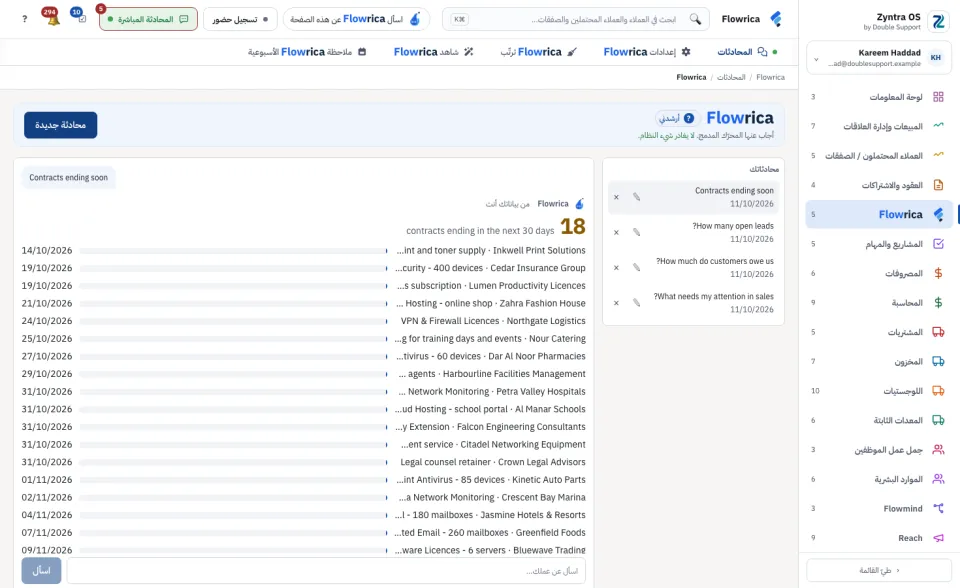Viewport: 960px width, 588px height.
Task: Click the المحادثات breadcrumb link
Action: pyautogui.click(x=731, y=77)
